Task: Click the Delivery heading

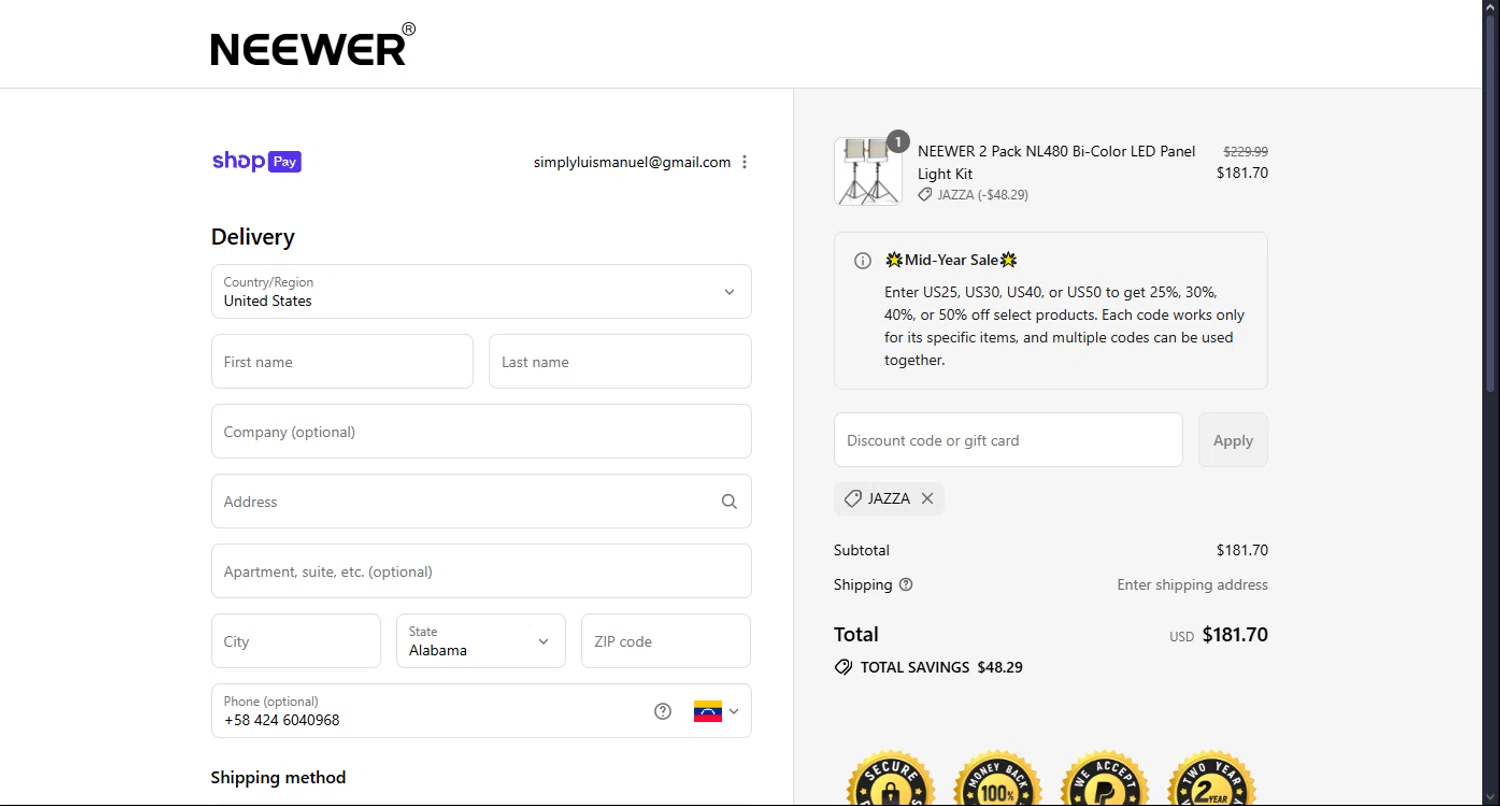Action: [253, 237]
